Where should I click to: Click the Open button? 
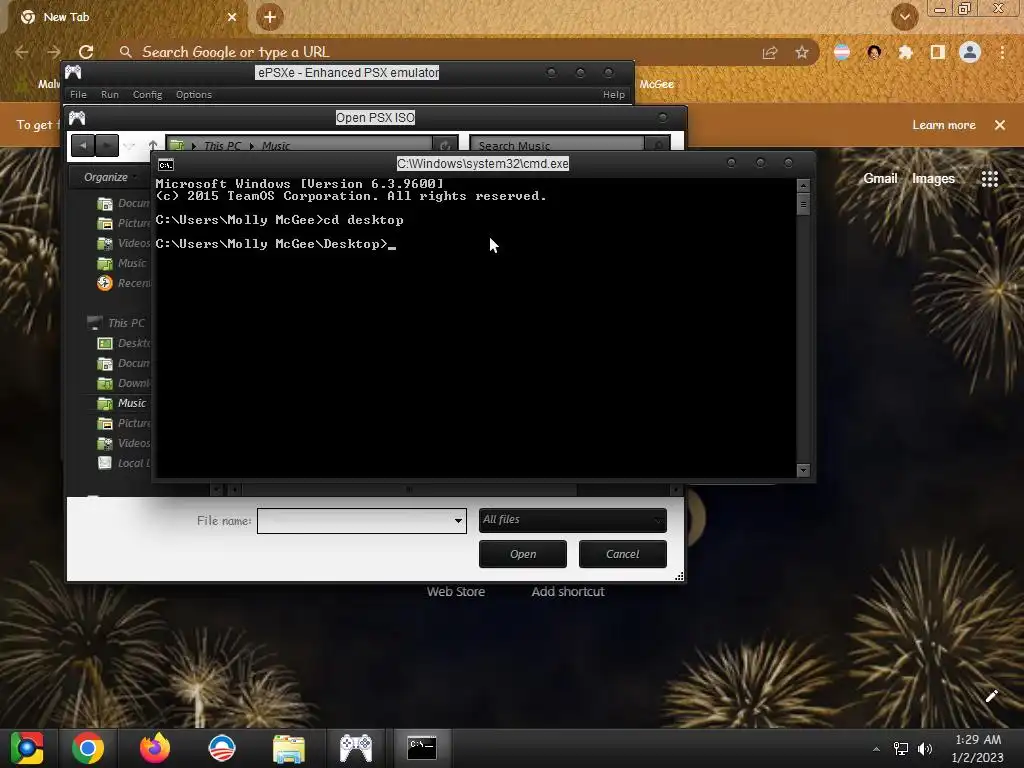(522, 554)
